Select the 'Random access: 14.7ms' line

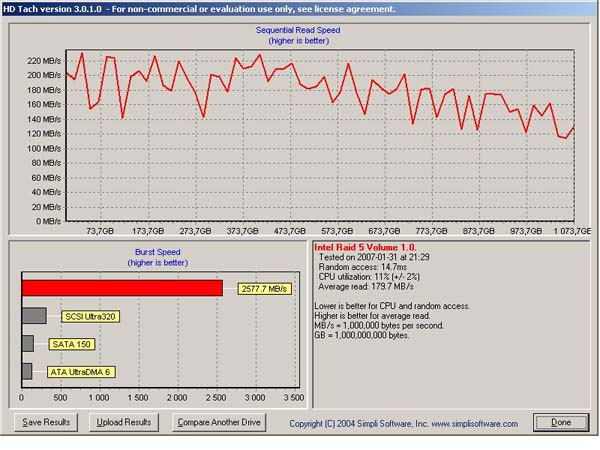pos(362,267)
